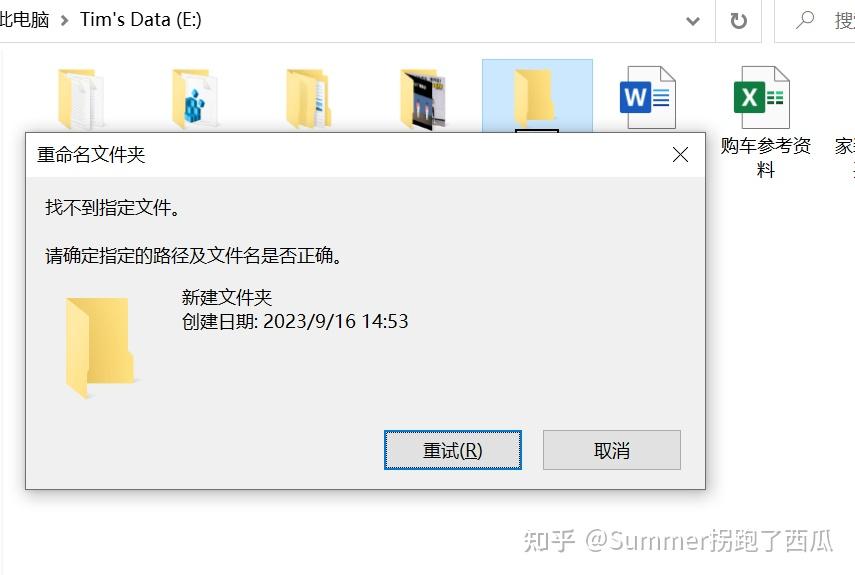Select the highlighted new folder icon
Image resolution: width=855 pixels, height=575 pixels.
coord(537,96)
